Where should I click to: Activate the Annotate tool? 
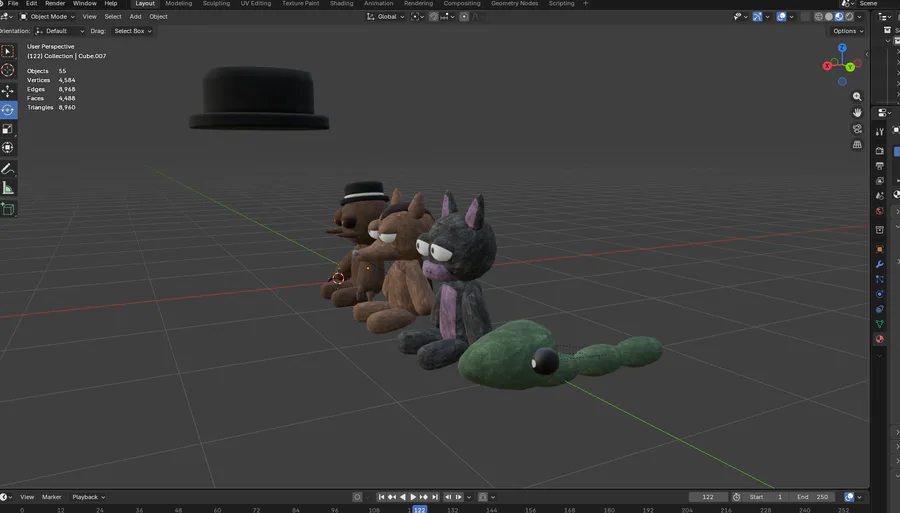[x=8, y=169]
